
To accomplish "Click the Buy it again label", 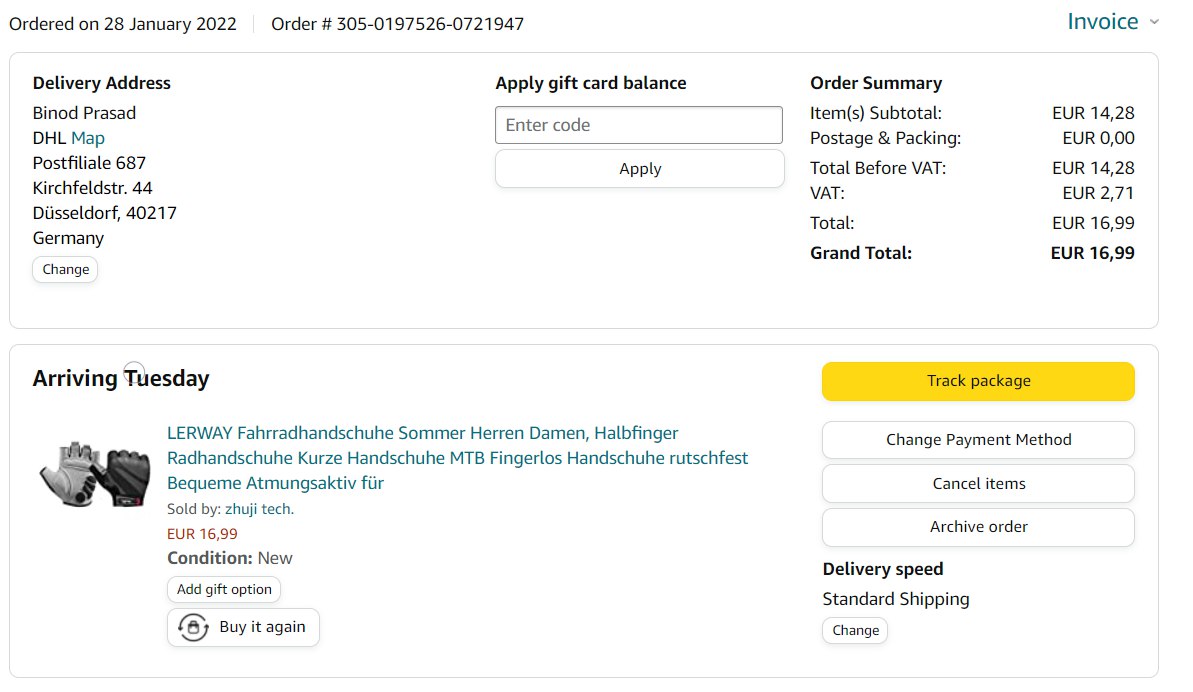I will pos(262,628).
